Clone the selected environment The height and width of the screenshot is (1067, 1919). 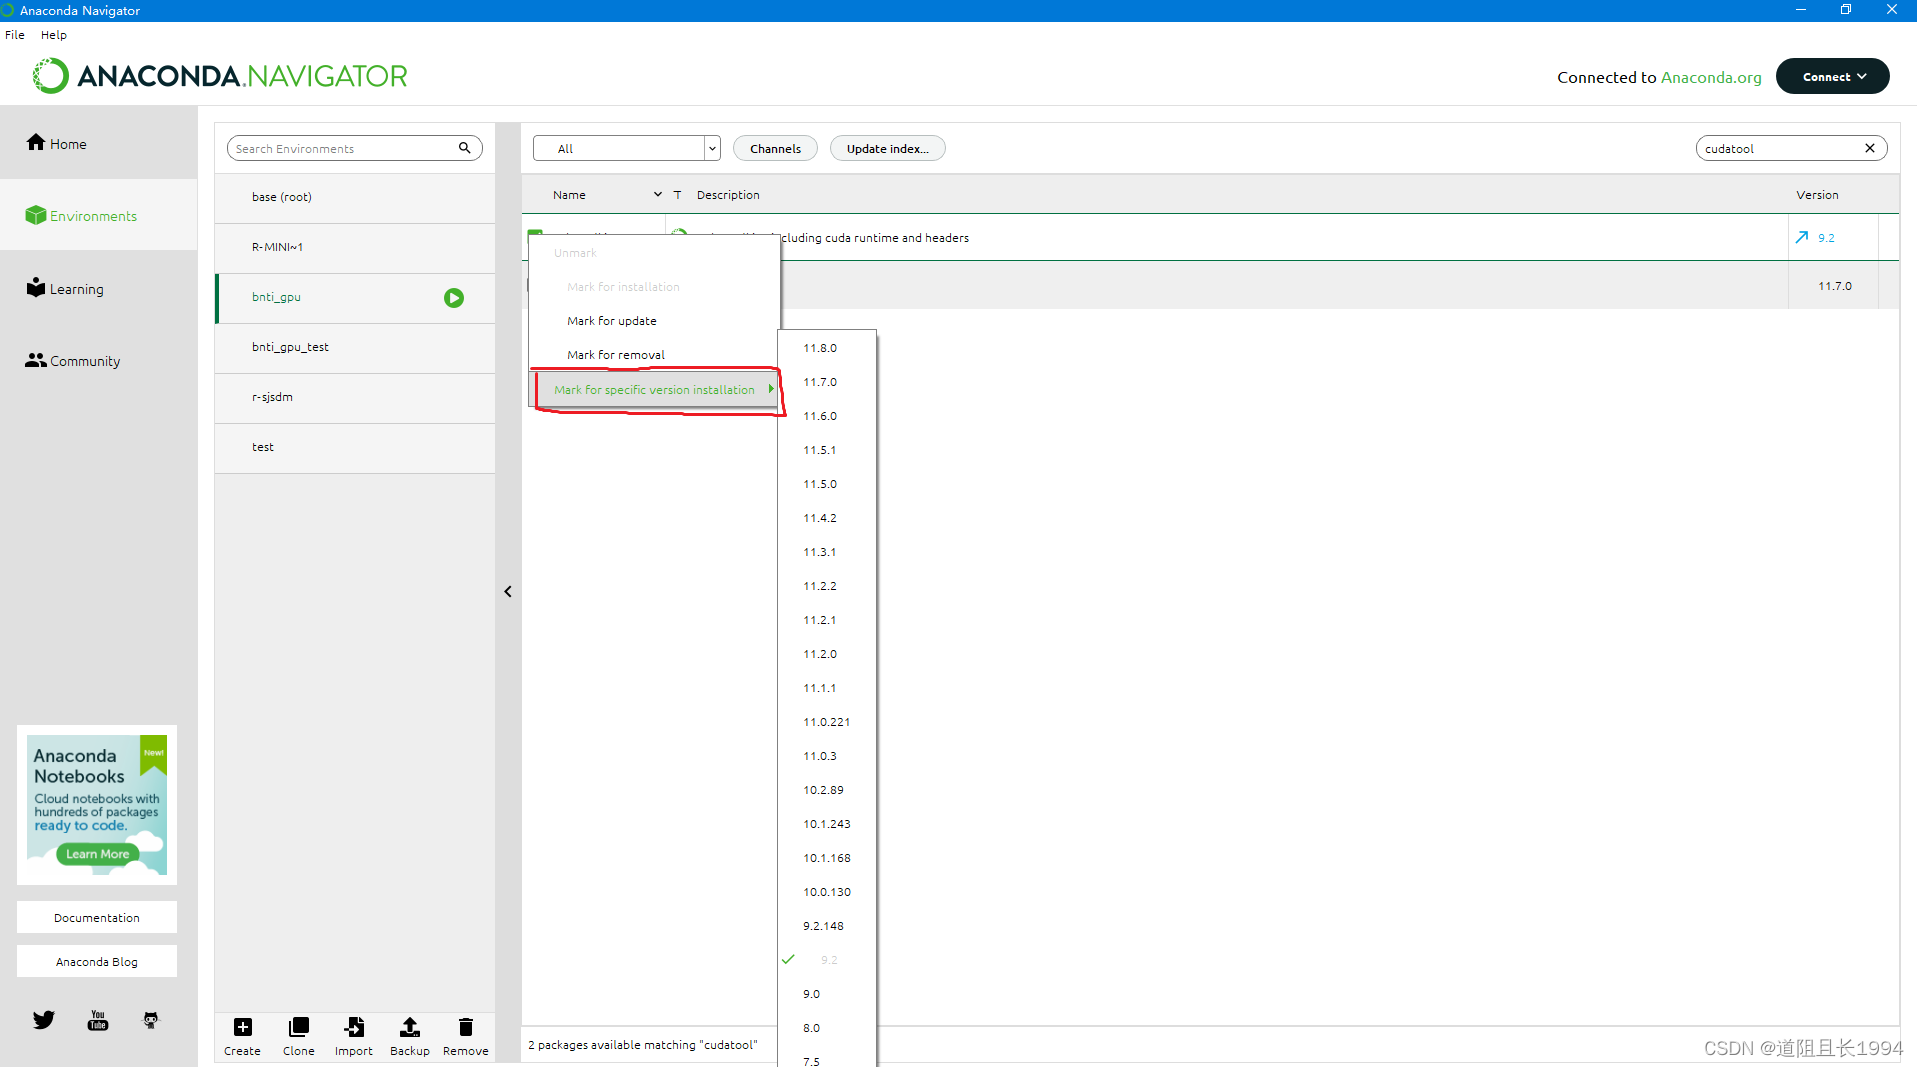pyautogui.click(x=298, y=1036)
